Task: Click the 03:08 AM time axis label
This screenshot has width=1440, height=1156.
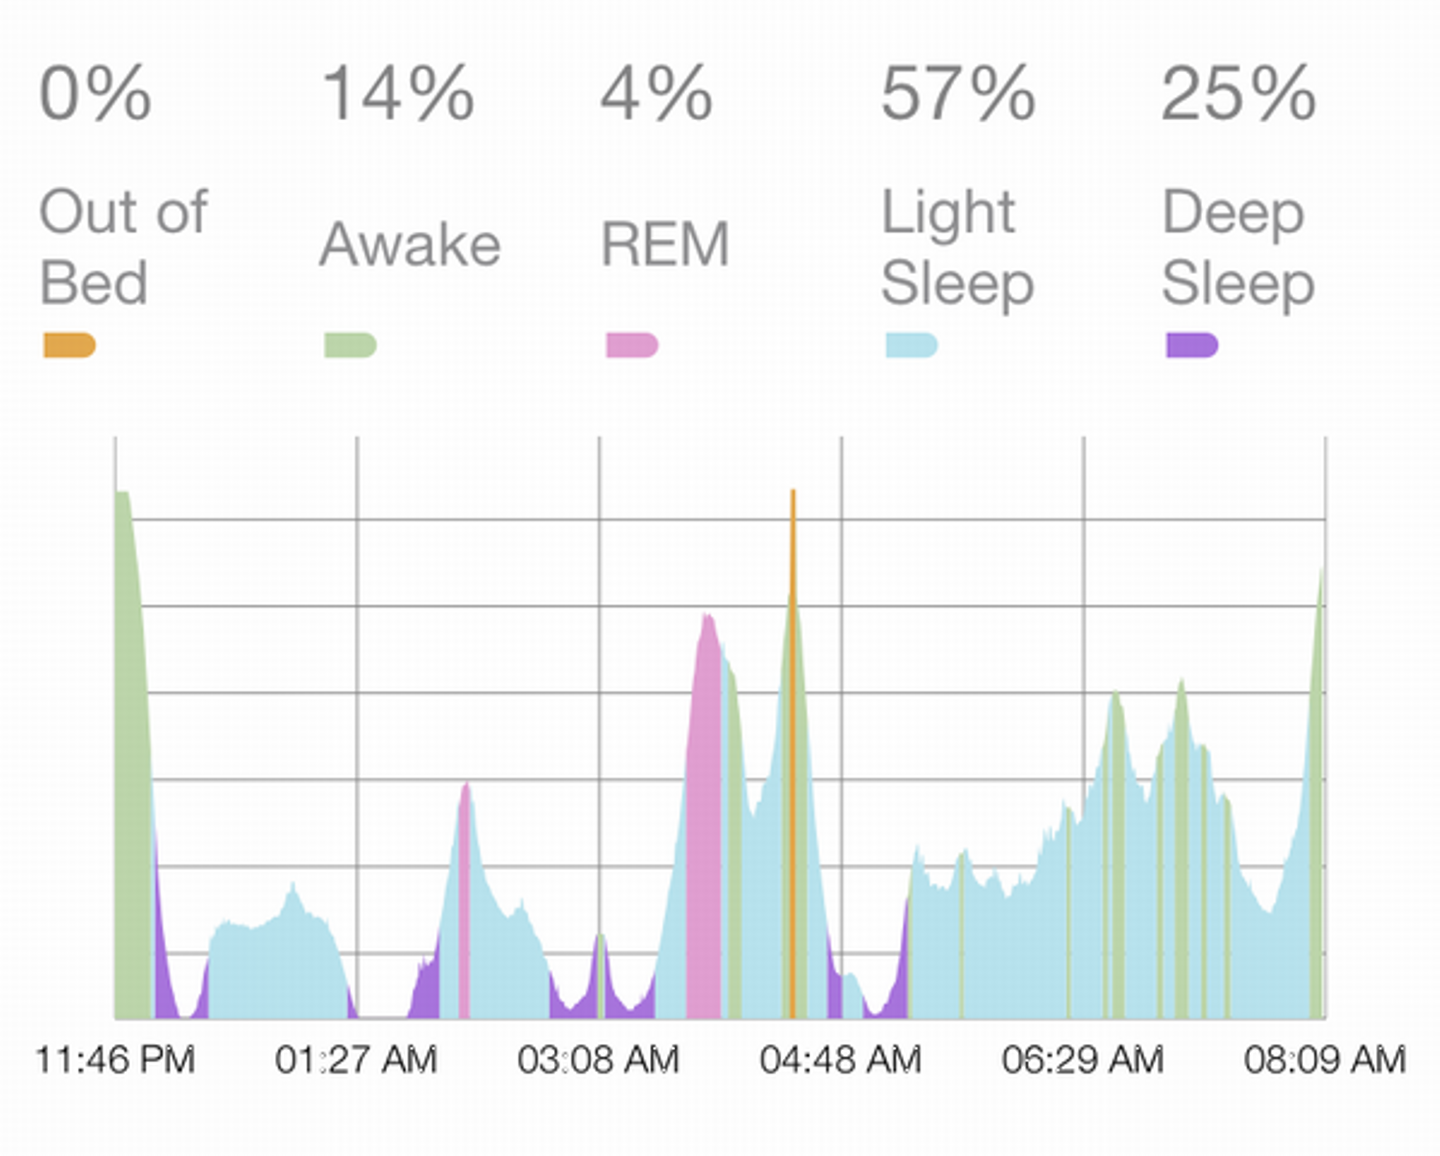Action: click(598, 1059)
